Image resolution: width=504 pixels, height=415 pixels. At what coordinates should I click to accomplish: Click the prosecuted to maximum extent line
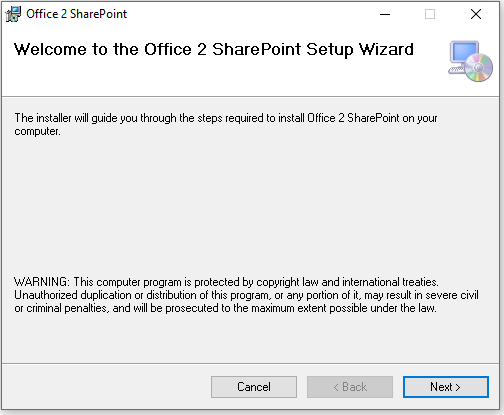tap(225, 308)
